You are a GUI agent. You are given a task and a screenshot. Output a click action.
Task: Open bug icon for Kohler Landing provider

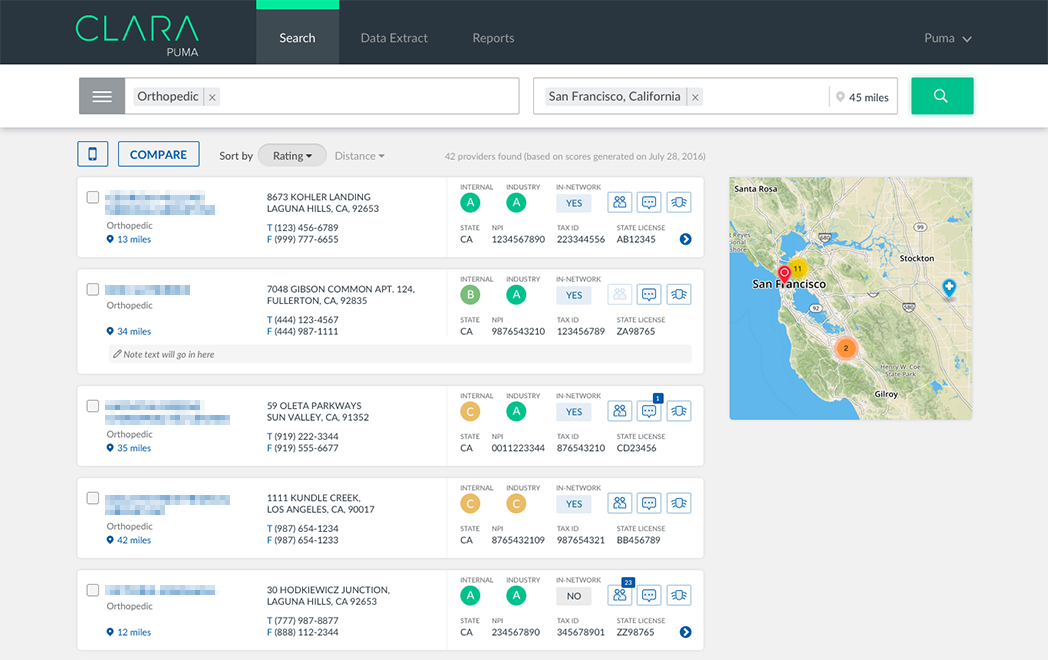(678, 202)
